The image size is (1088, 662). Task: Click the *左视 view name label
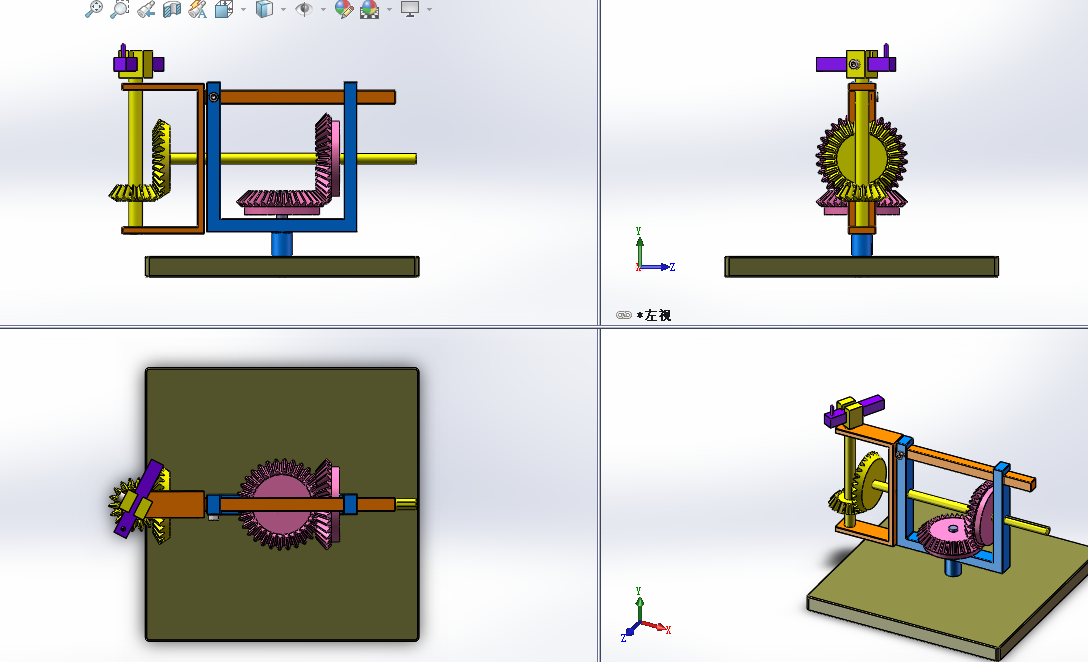654,315
